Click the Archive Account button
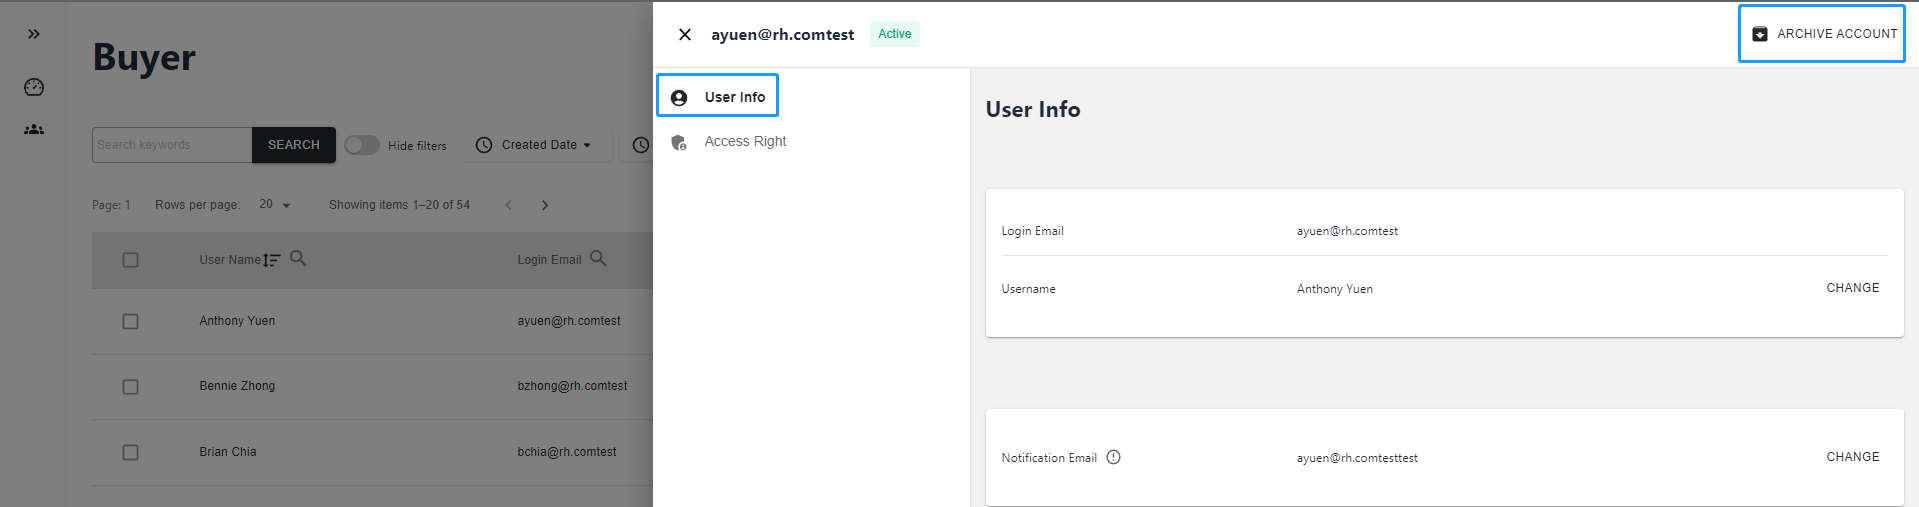The height and width of the screenshot is (507, 1919). [1821, 34]
